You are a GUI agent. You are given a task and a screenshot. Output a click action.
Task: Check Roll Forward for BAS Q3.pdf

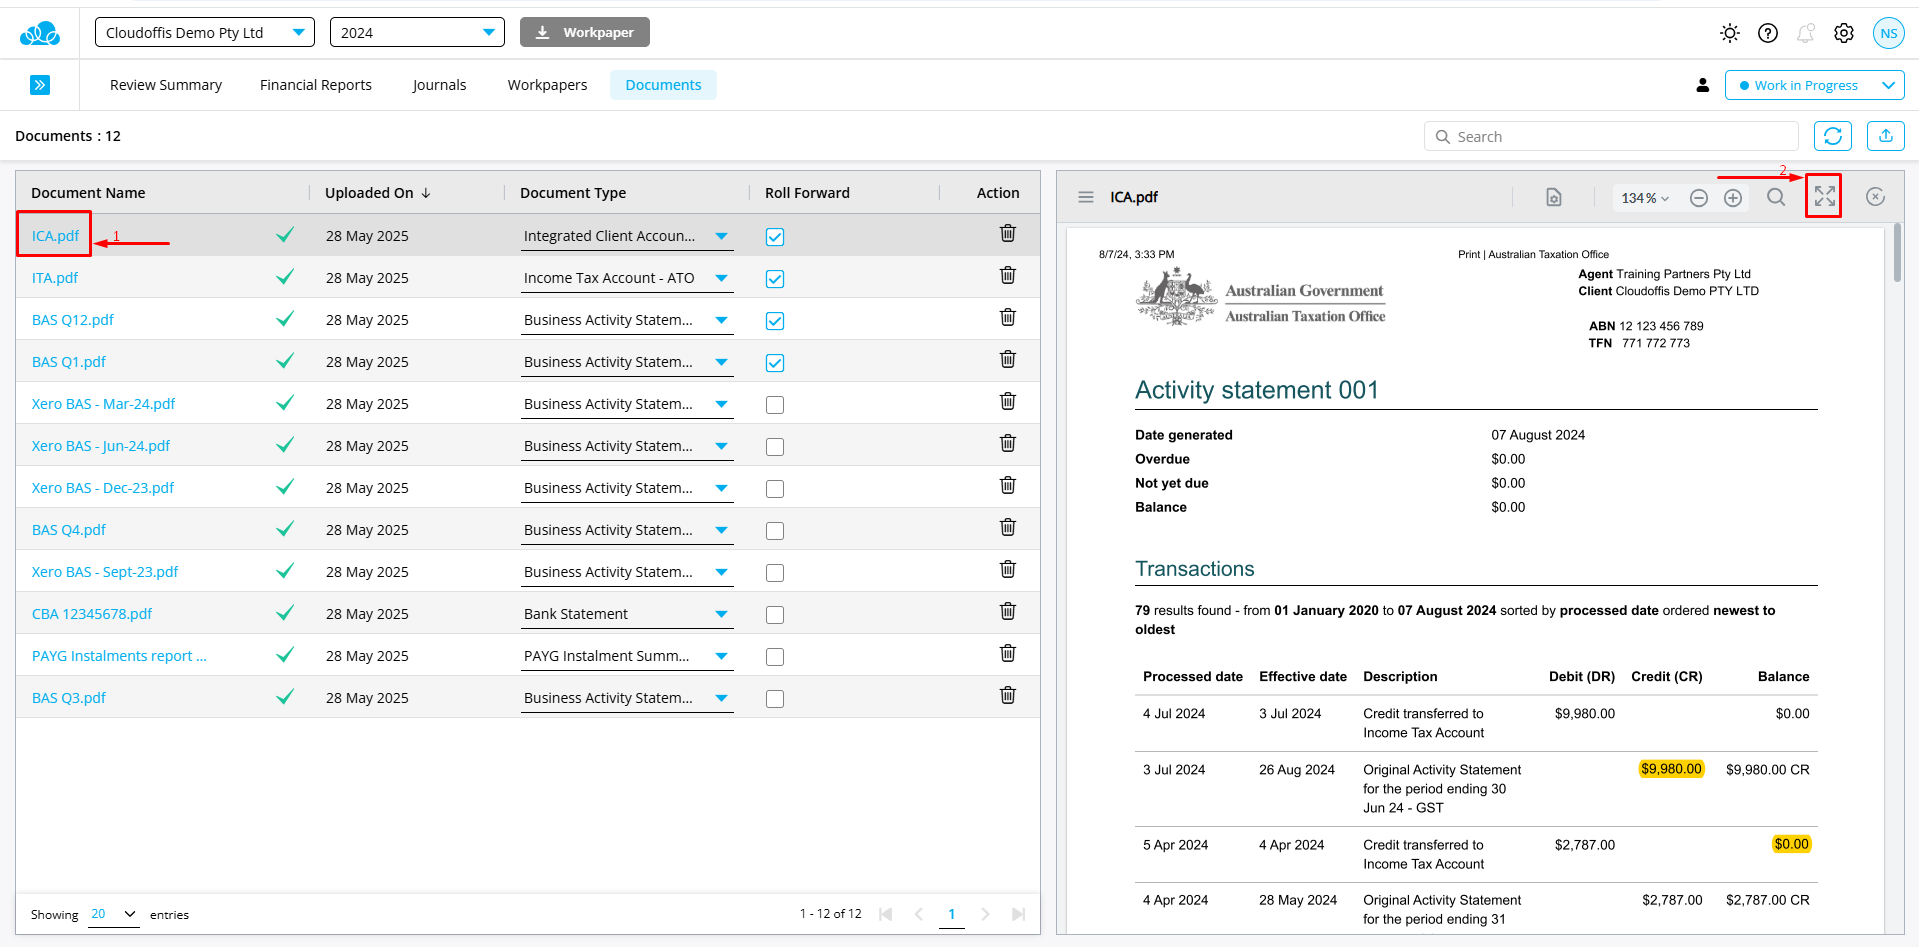[x=775, y=699]
